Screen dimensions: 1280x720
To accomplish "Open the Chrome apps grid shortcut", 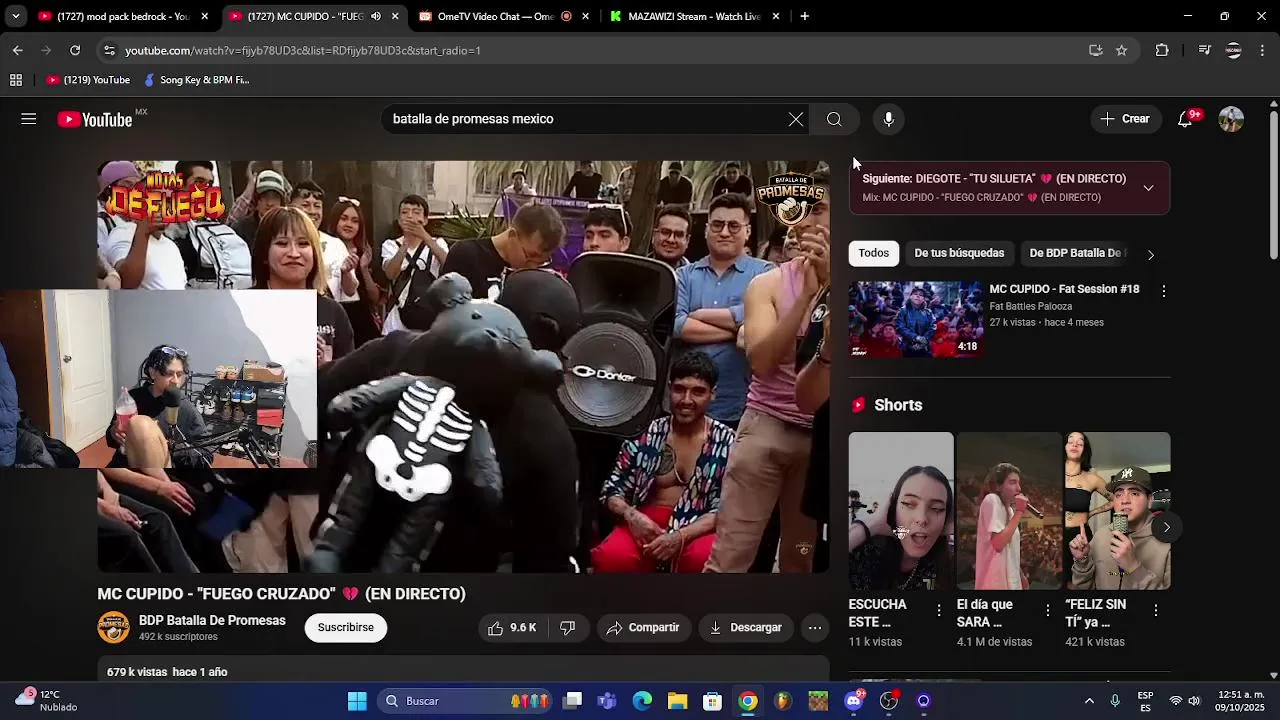I will 16,80.
